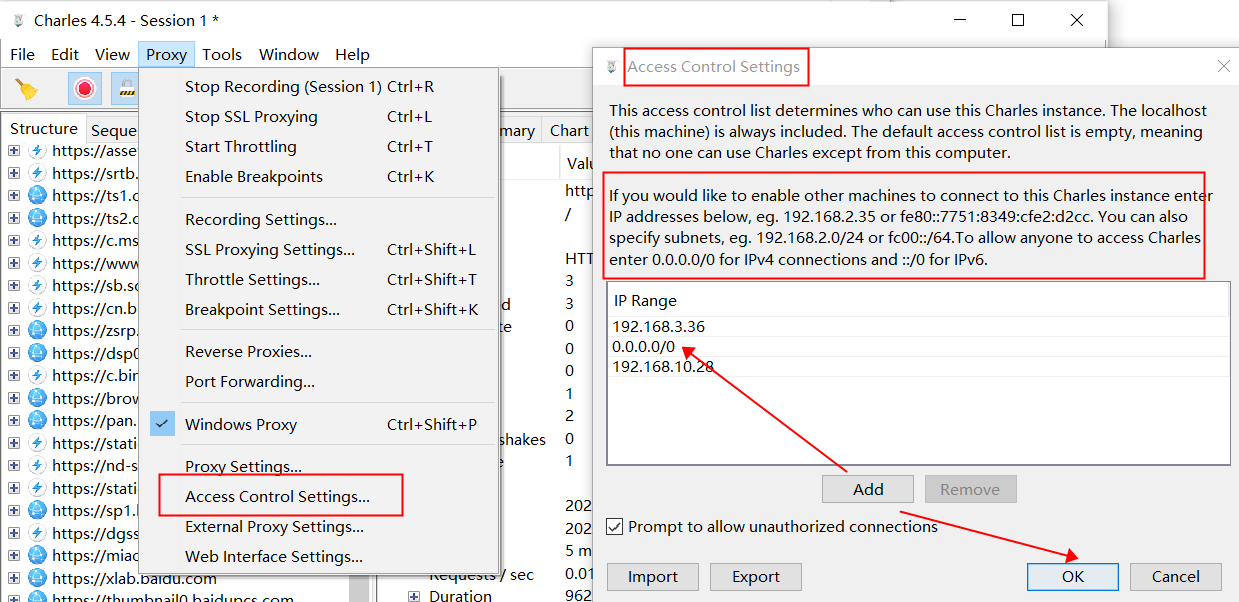This screenshot has height=602, width=1239.
Task: Open Enable Breakpoints menu entry
Action: (254, 176)
